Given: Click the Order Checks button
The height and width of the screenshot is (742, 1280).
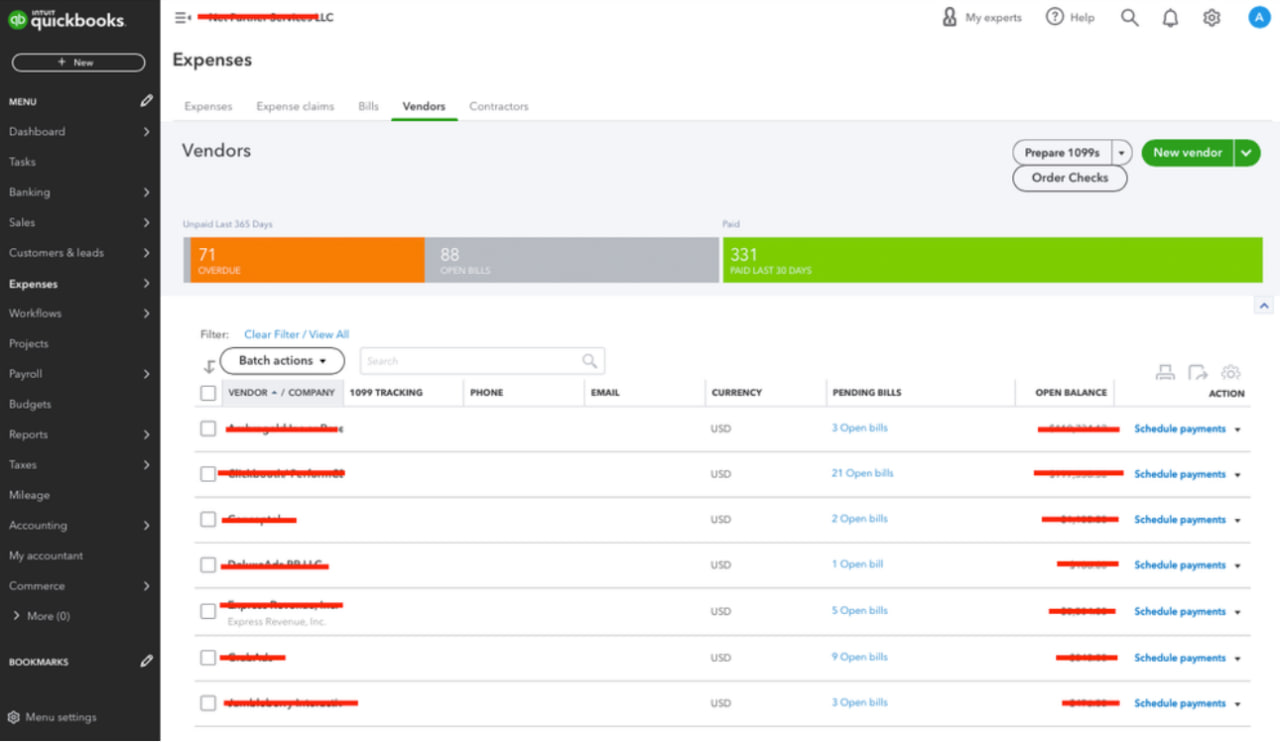Looking at the screenshot, I should tap(1070, 178).
